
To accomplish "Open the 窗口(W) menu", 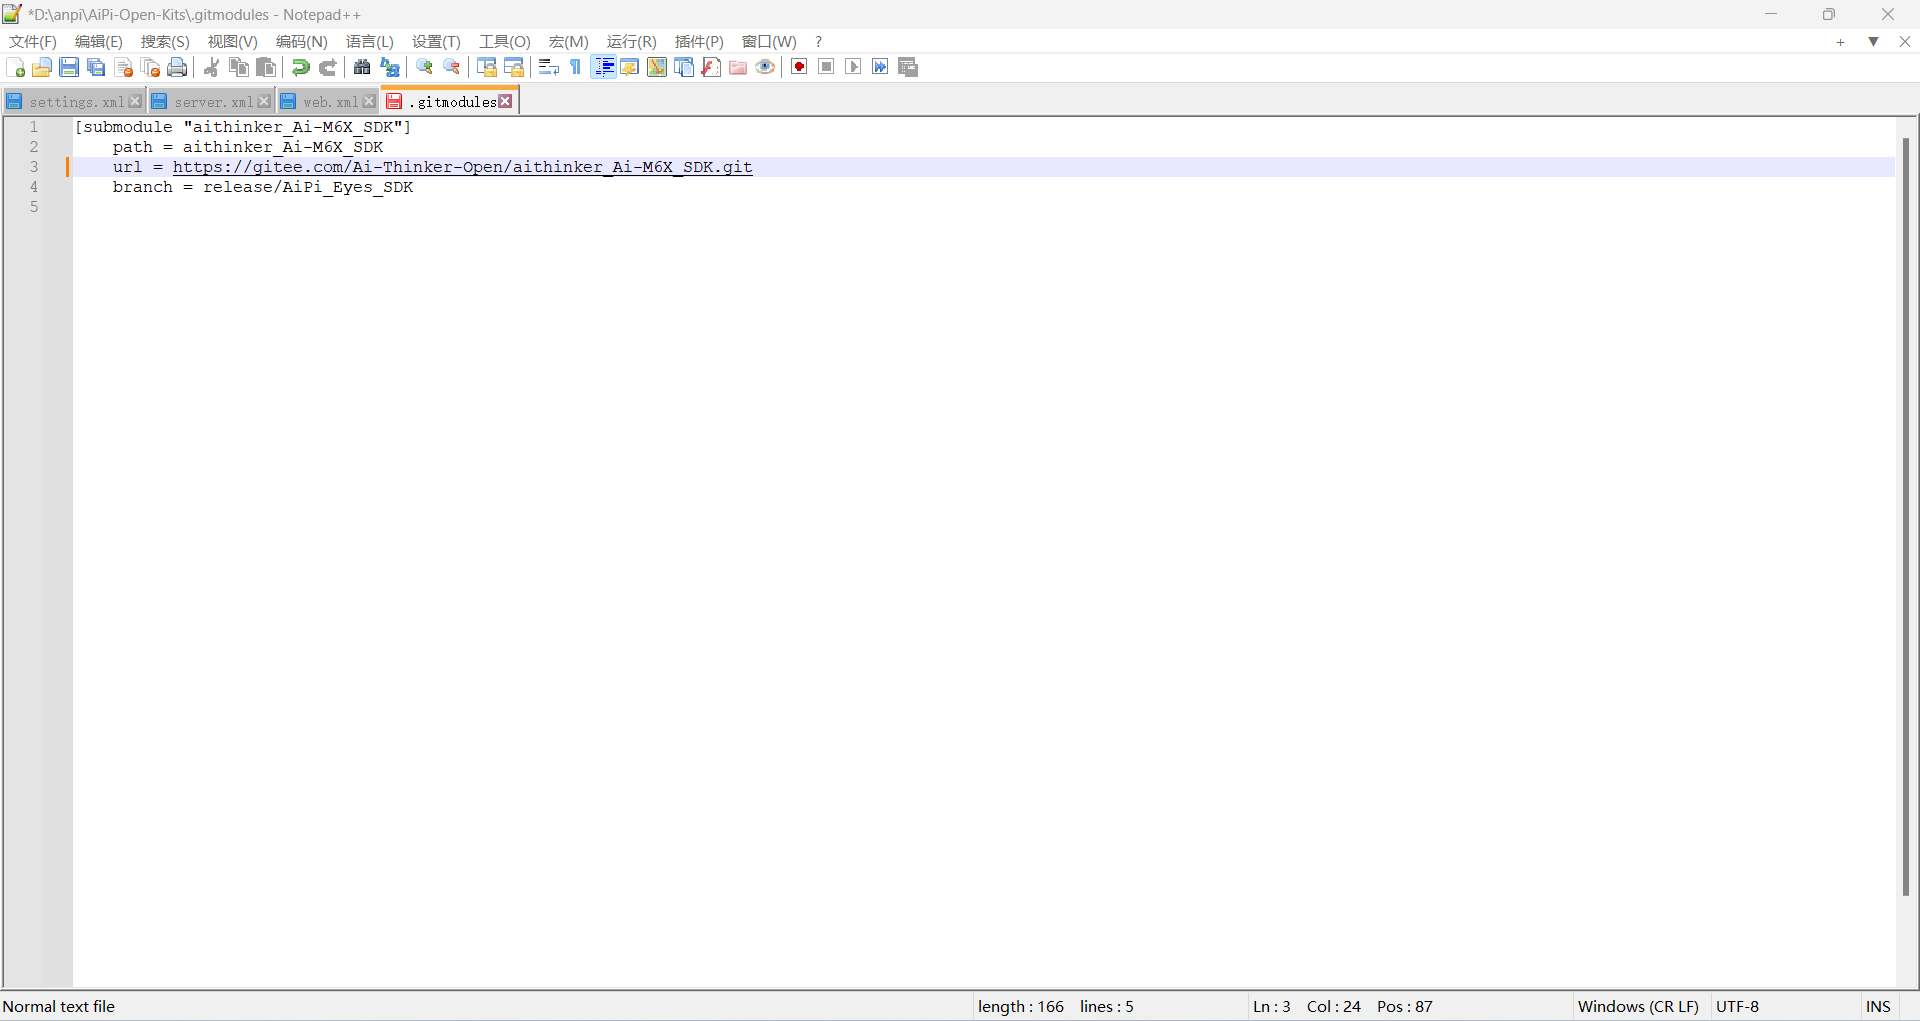I will (x=769, y=41).
